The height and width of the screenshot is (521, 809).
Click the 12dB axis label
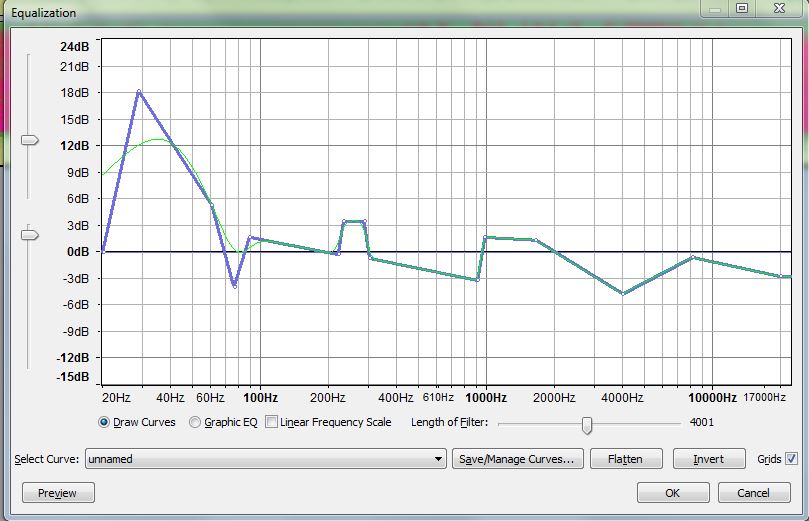(x=74, y=146)
